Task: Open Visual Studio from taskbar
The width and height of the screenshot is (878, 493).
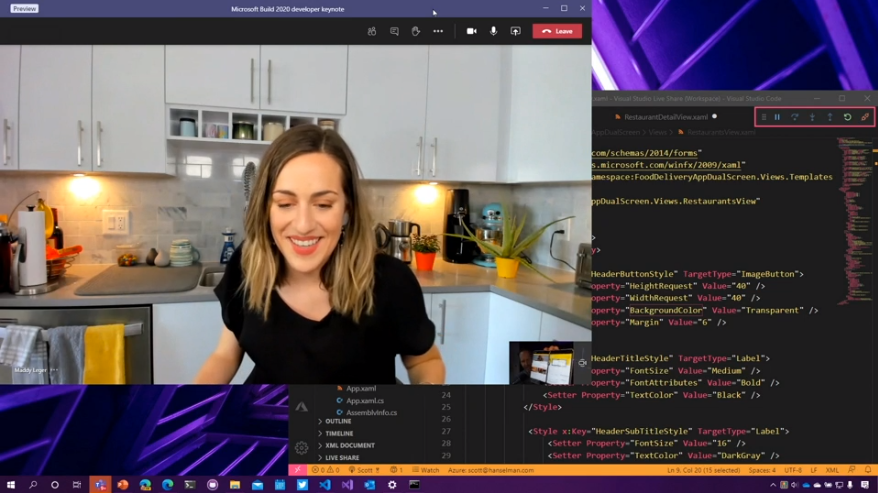Action: click(347, 485)
